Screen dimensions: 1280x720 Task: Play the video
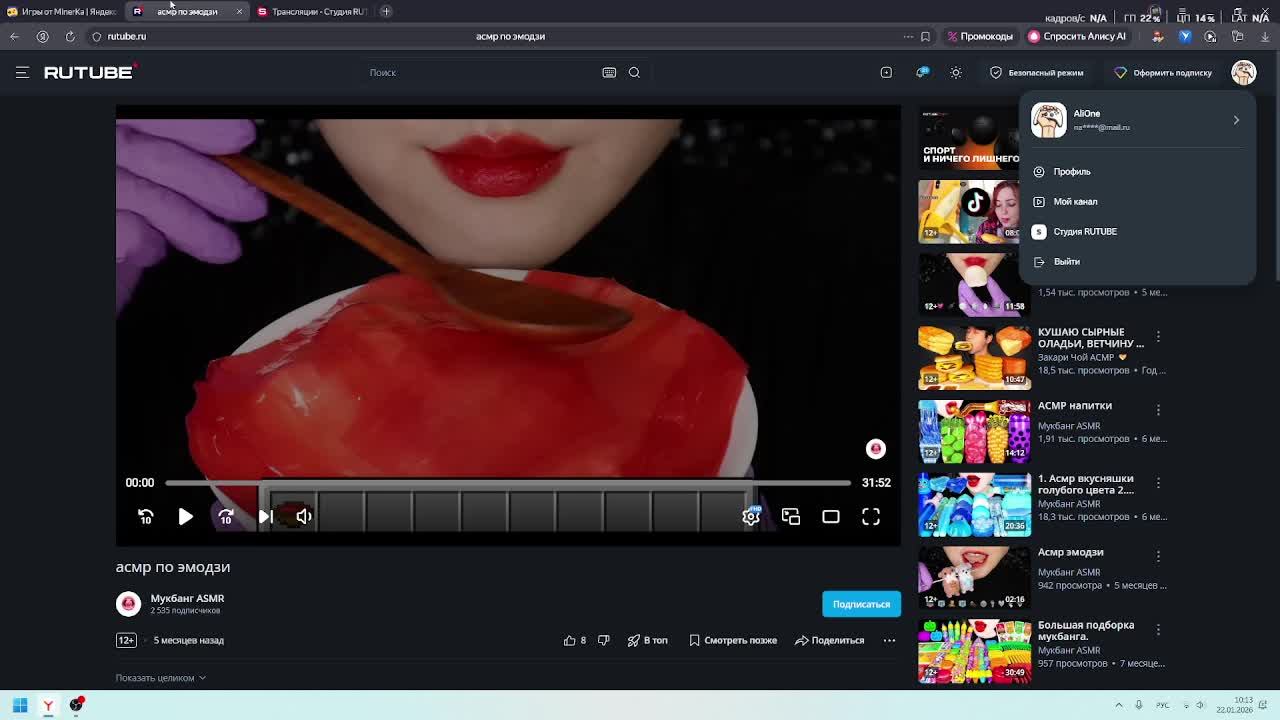point(185,516)
